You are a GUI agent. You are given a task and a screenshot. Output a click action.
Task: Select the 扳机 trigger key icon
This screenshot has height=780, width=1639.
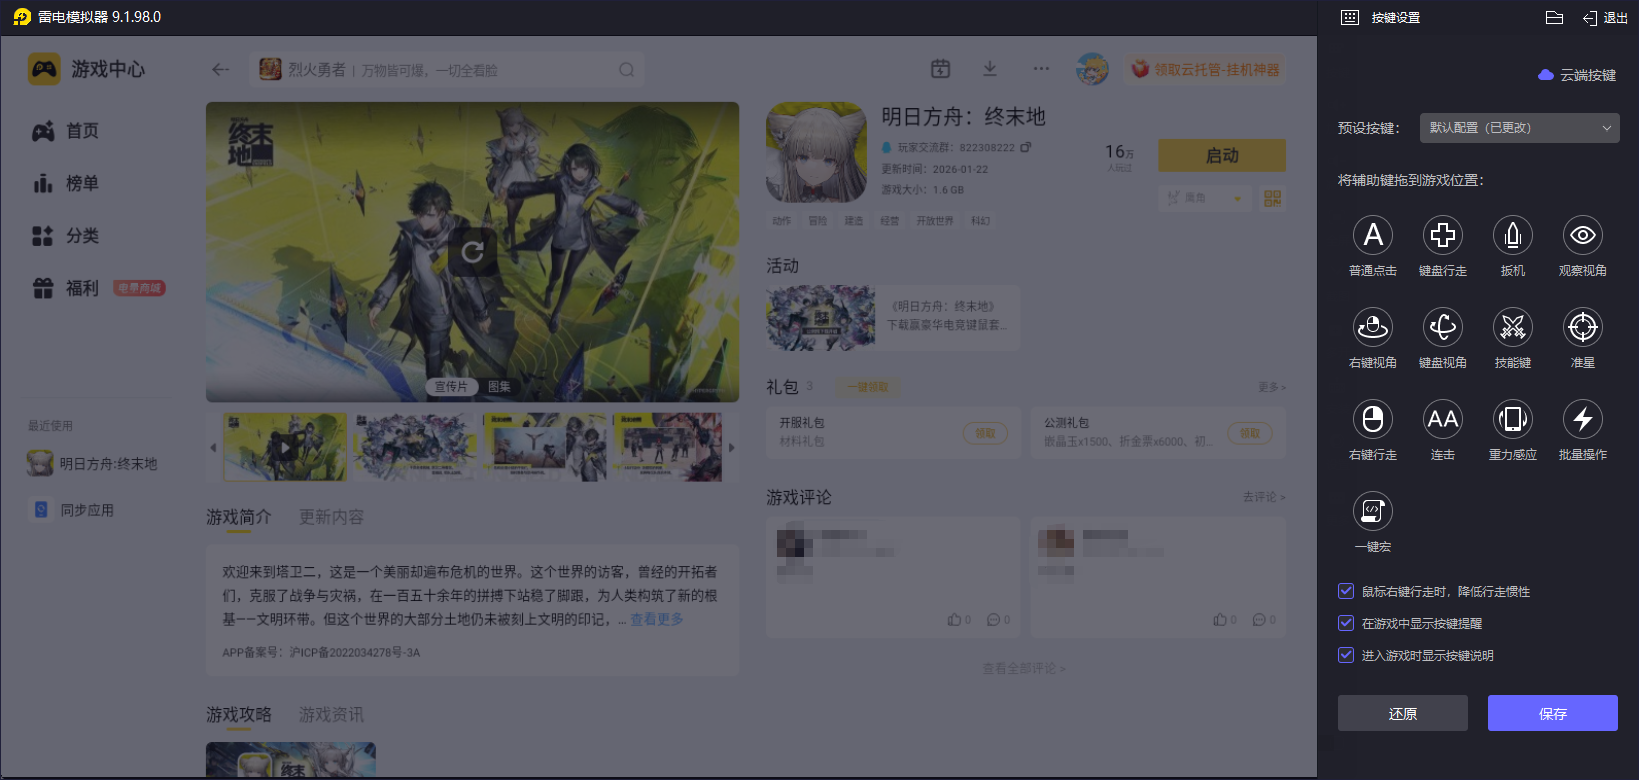tap(1513, 235)
